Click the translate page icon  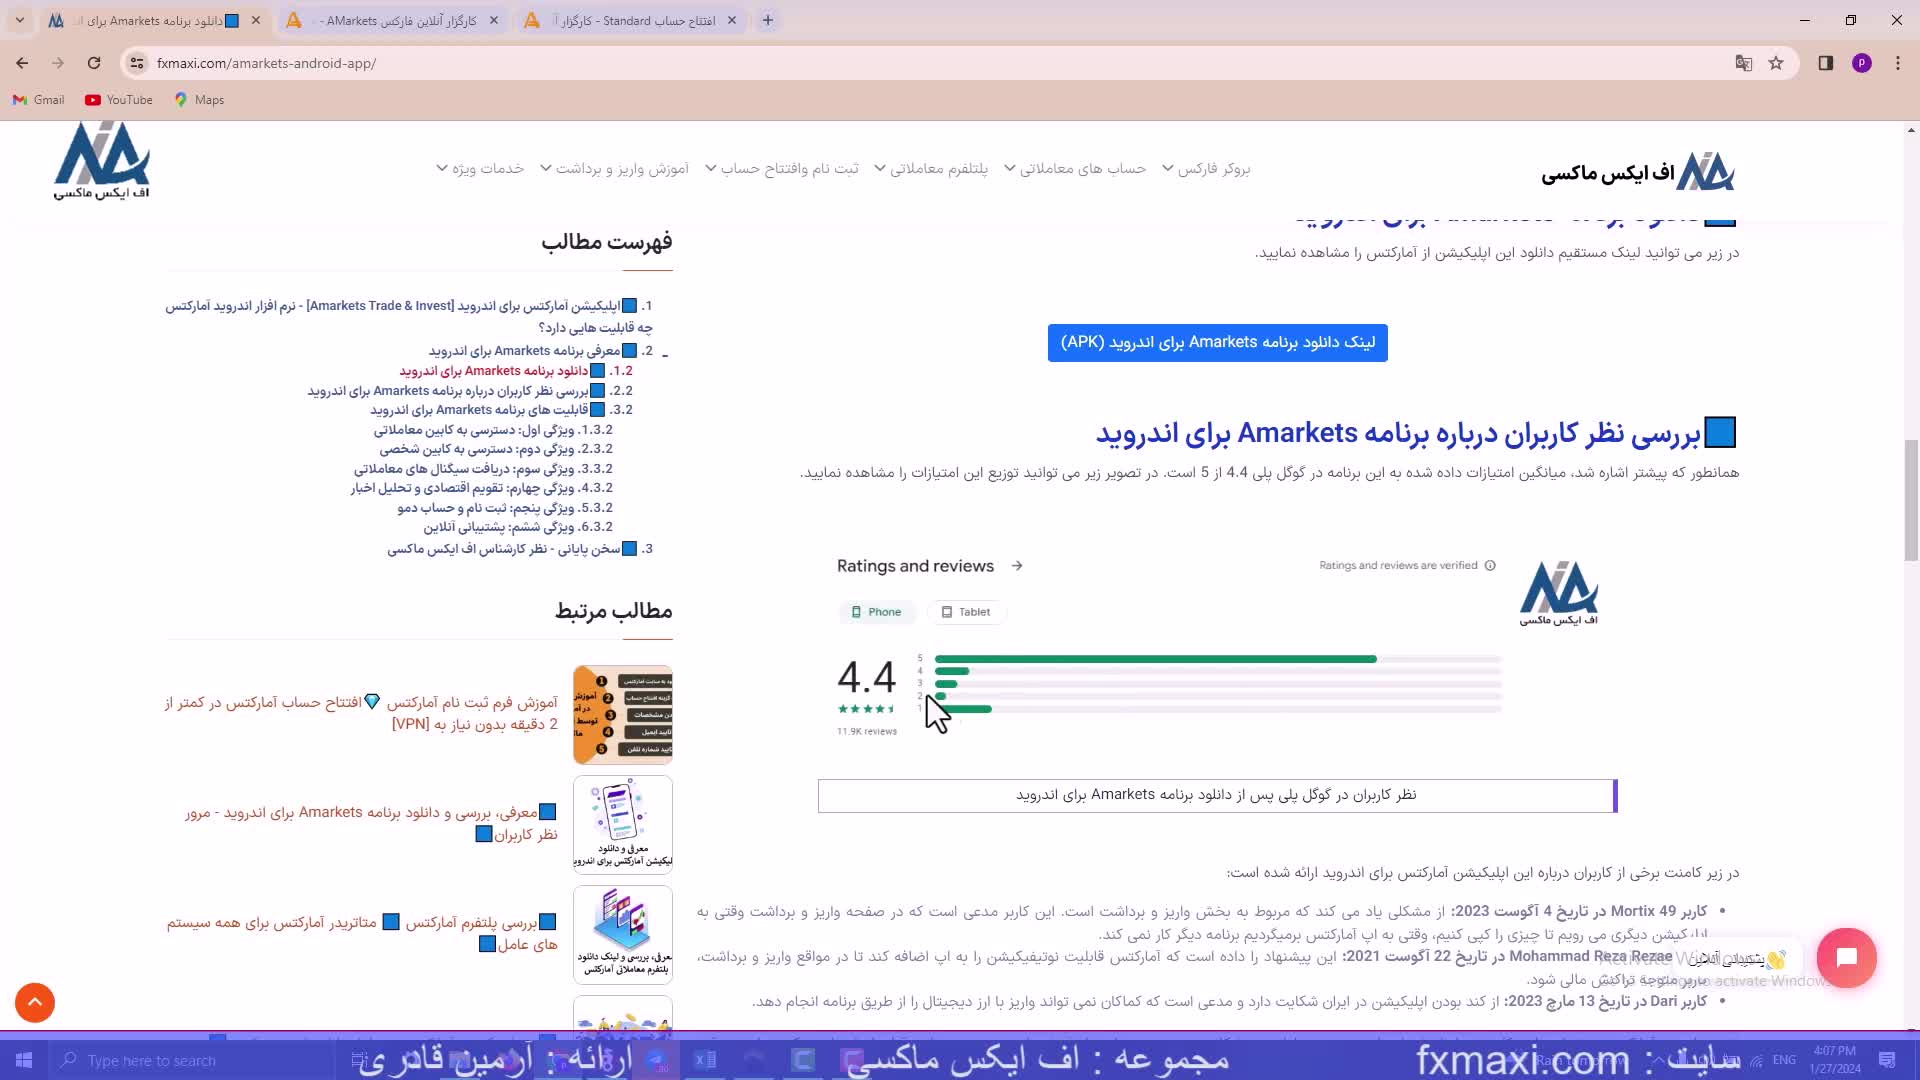pos(1744,63)
